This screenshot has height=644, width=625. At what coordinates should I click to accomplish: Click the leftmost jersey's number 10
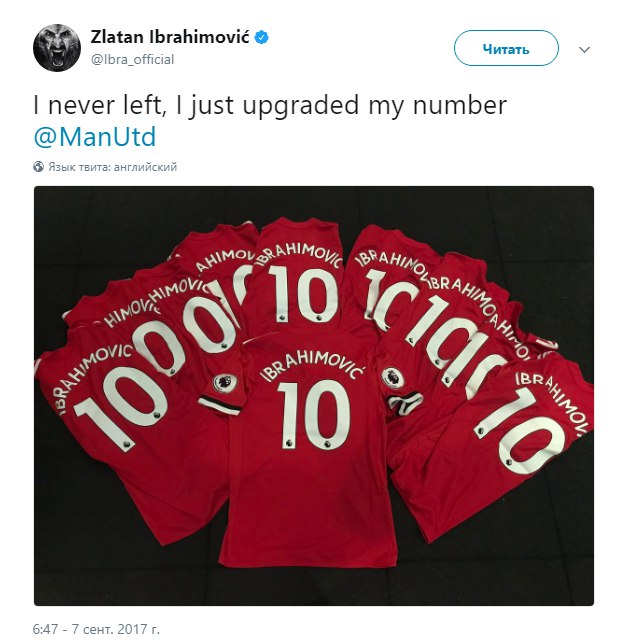[x=122, y=404]
